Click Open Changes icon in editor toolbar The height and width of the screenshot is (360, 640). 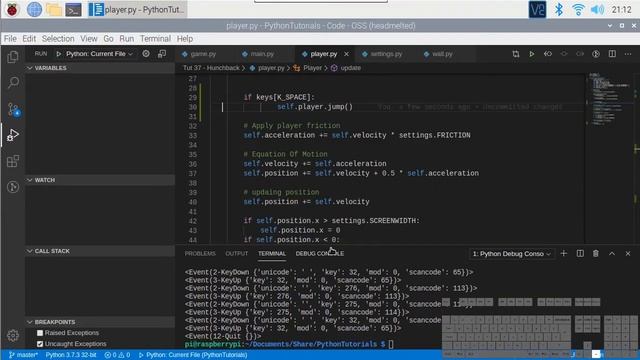(516, 54)
